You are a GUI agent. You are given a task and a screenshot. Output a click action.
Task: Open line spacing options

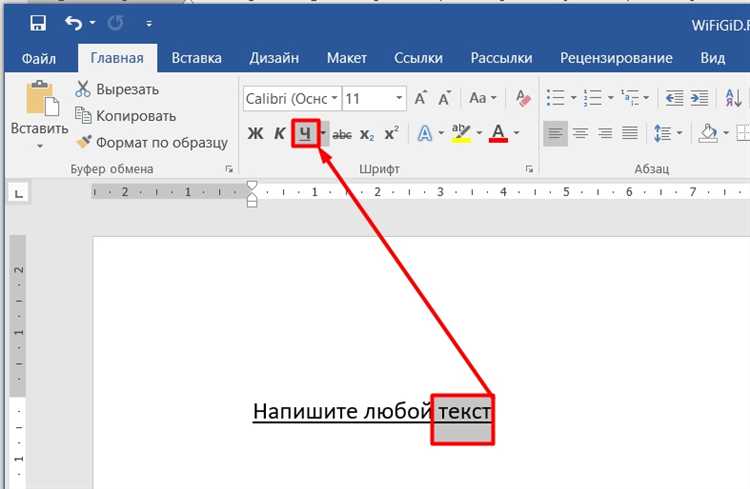663,133
